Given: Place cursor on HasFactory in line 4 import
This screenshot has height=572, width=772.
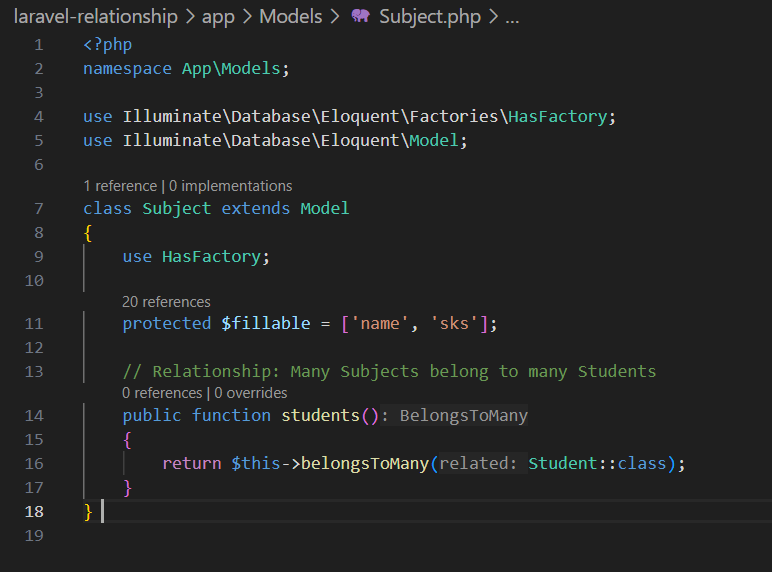Looking at the screenshot, I should click(x=557, y=117).
